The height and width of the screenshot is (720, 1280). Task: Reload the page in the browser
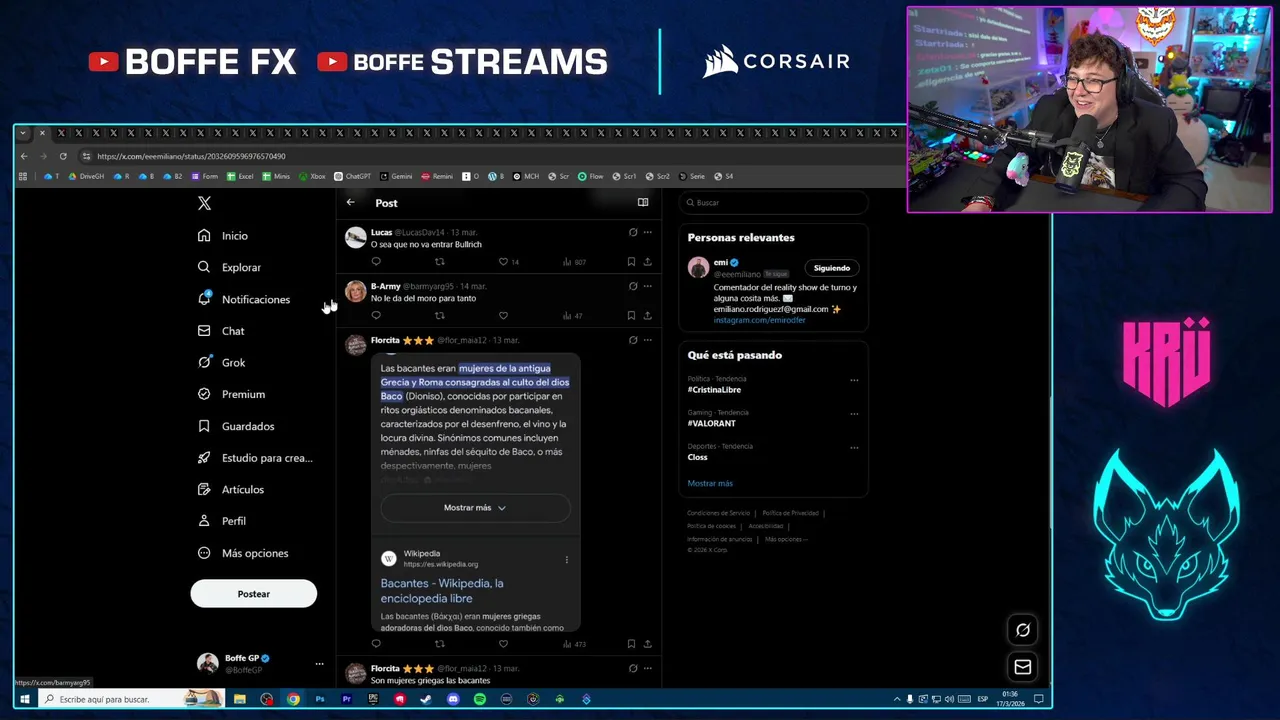pyautogui.click(x=63, y=156)
